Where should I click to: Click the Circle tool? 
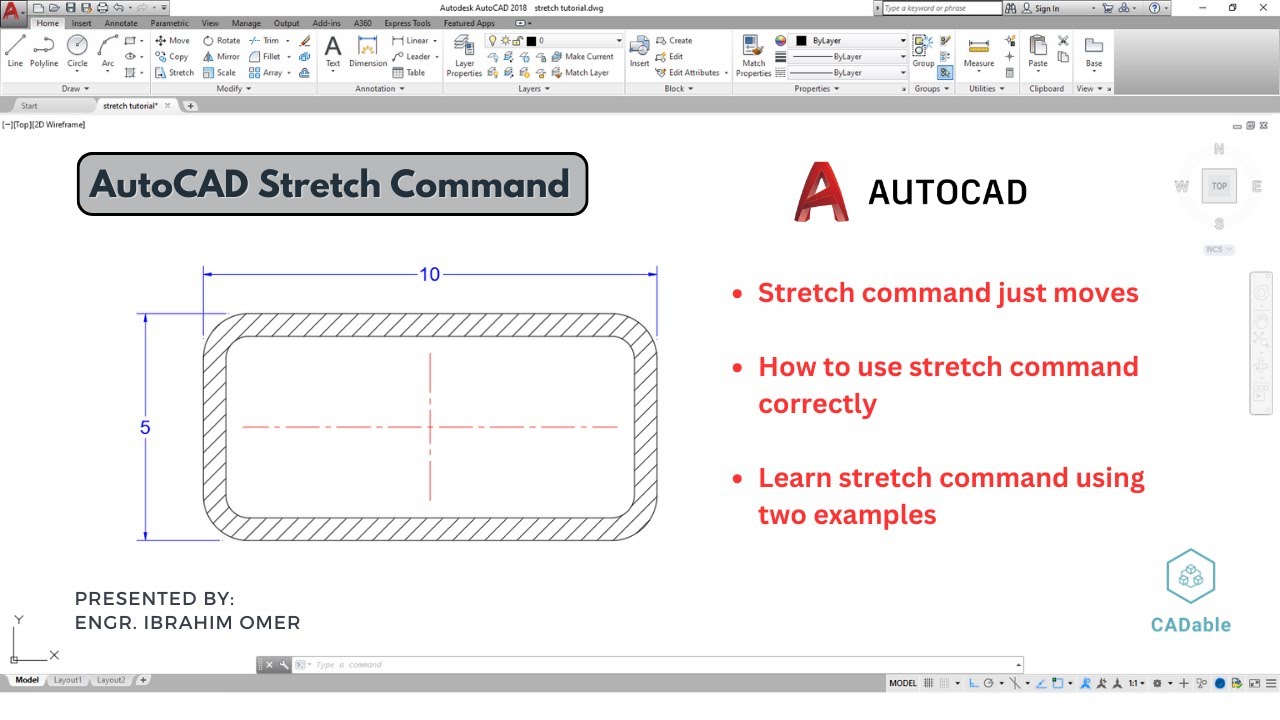[x=77, y=45]
